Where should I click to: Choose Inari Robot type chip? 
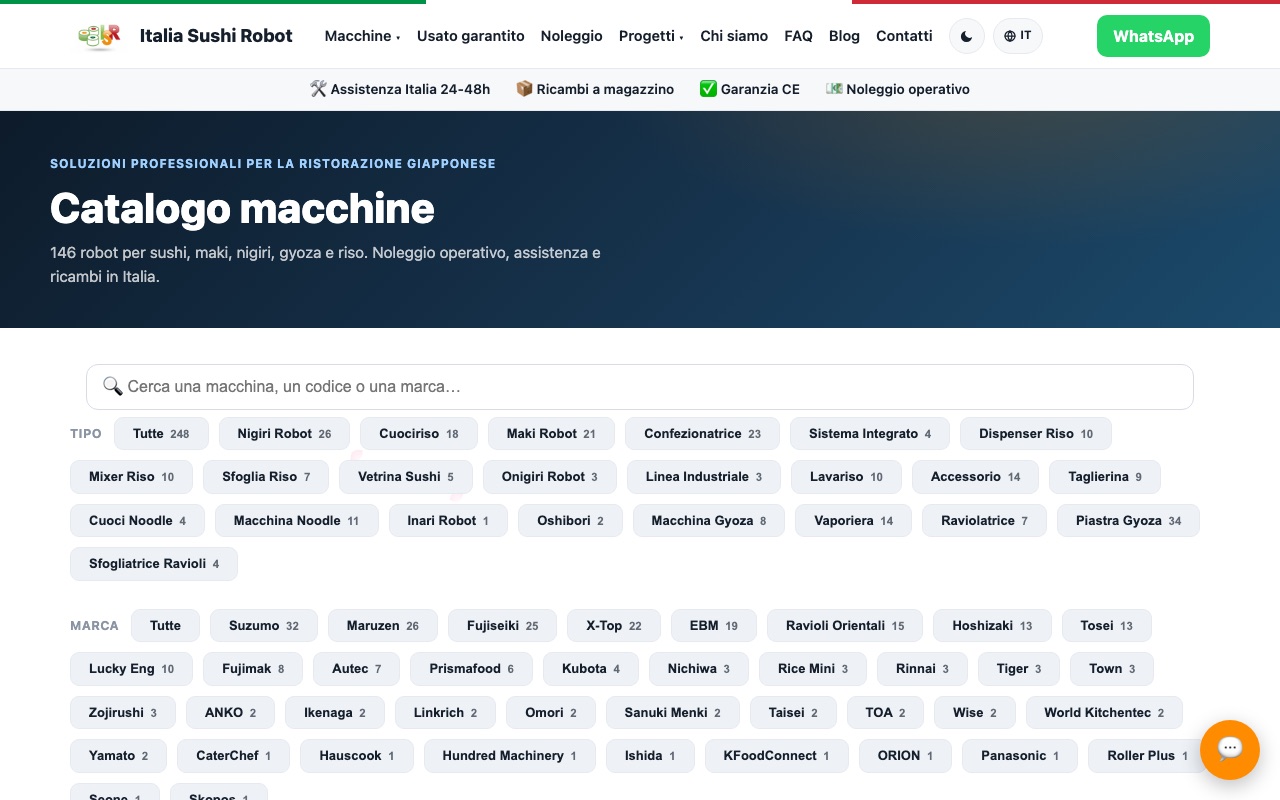click(448, 521)
